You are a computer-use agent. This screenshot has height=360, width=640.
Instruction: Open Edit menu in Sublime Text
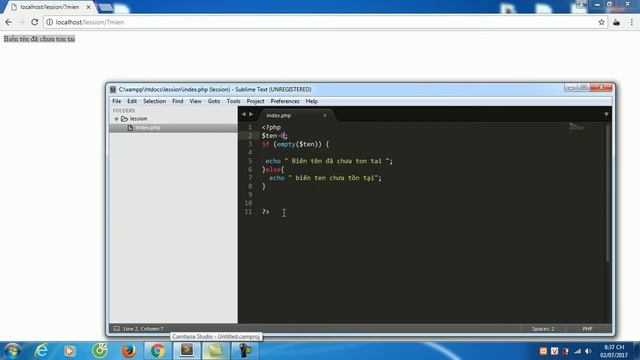coord(132,101)
